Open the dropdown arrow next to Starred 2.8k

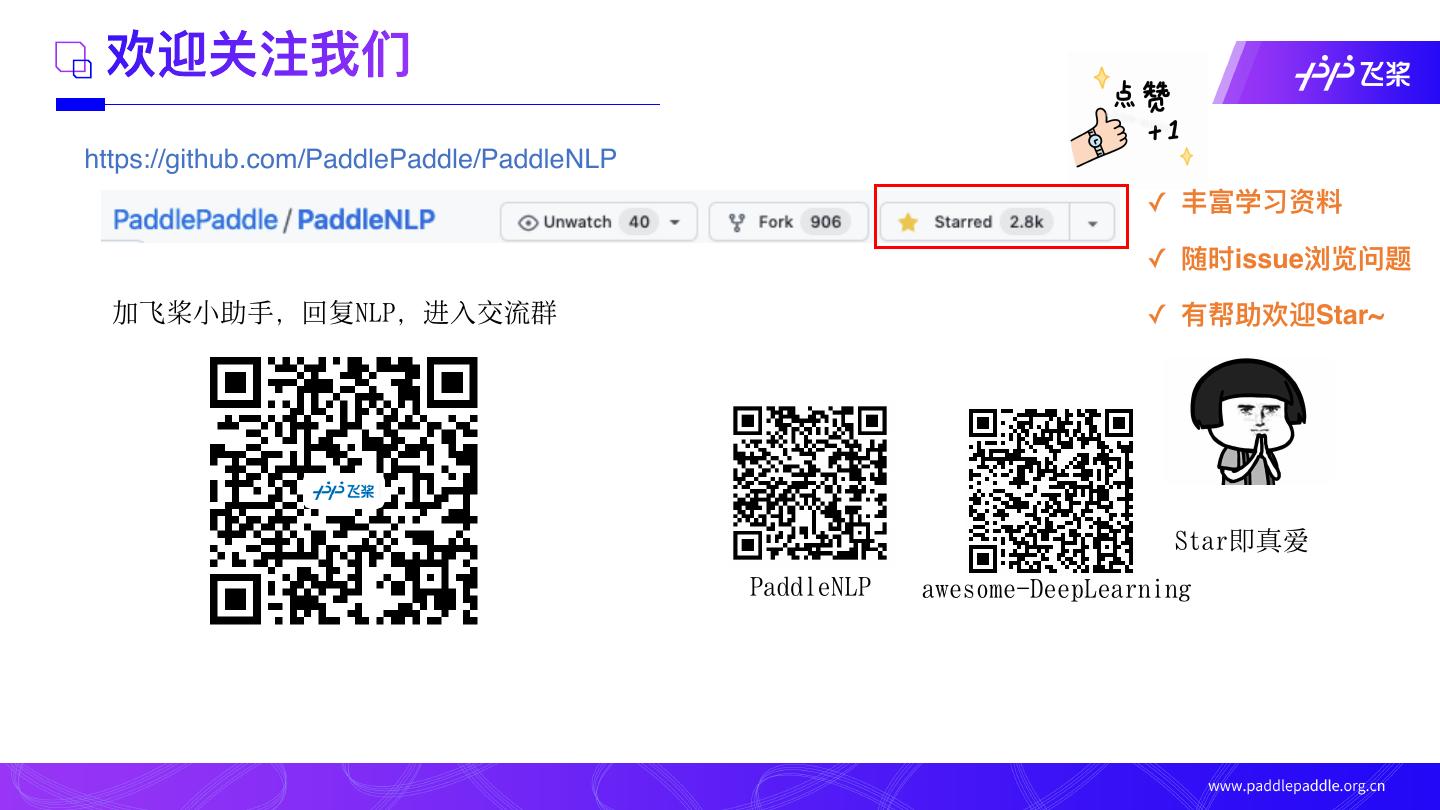click(x=1092, y=222)
